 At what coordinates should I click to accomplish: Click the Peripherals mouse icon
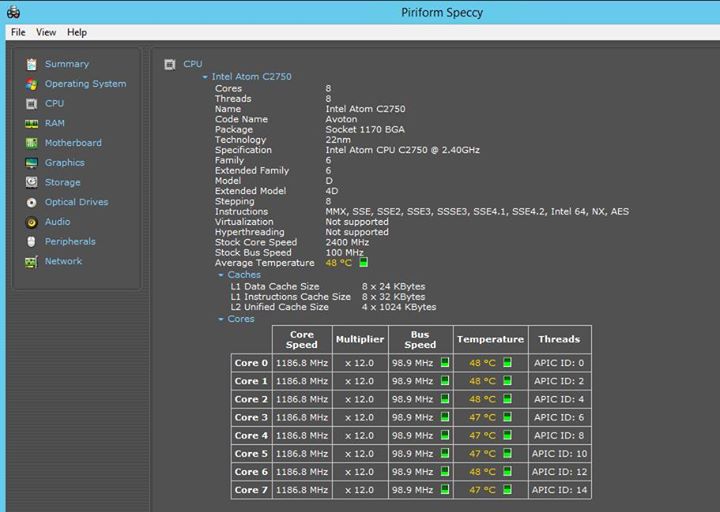click(31, 242)
